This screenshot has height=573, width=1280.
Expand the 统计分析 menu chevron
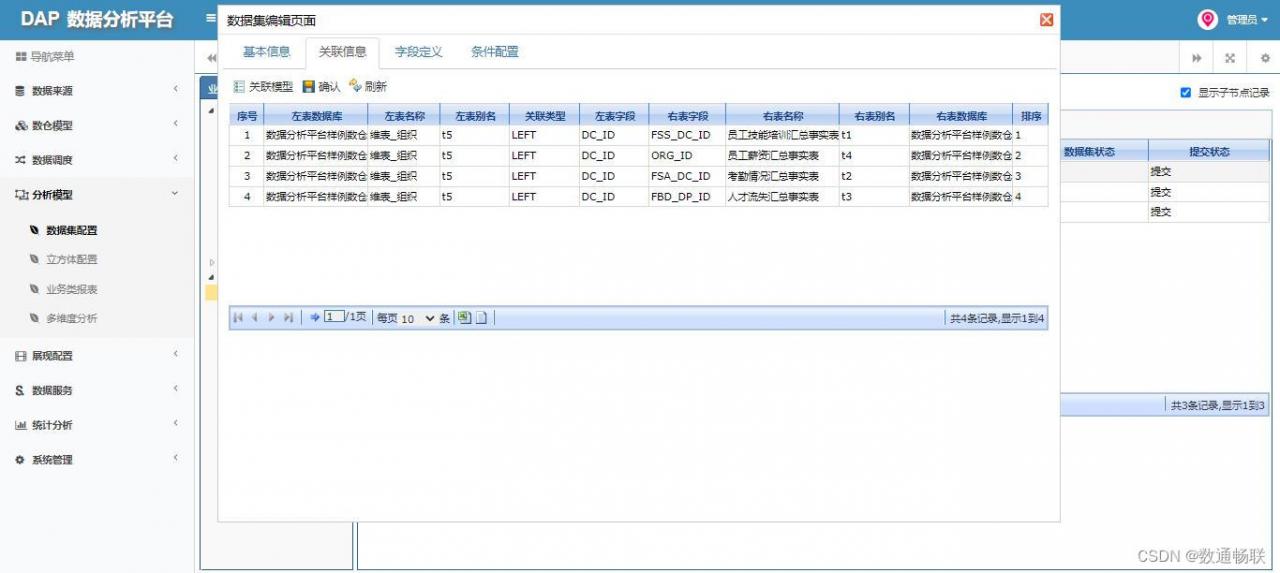tap(175, 423)
